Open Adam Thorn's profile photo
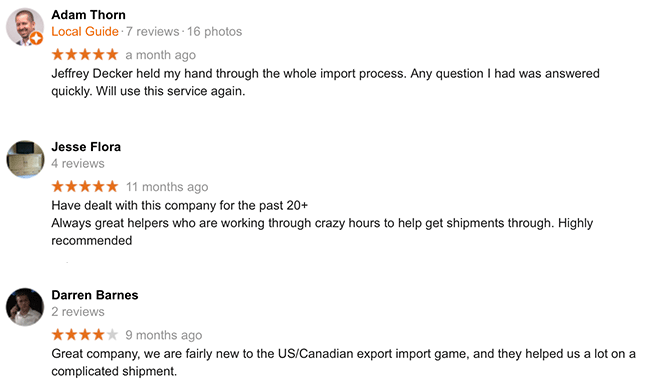The image size is (658, 387). coord(25,26)
